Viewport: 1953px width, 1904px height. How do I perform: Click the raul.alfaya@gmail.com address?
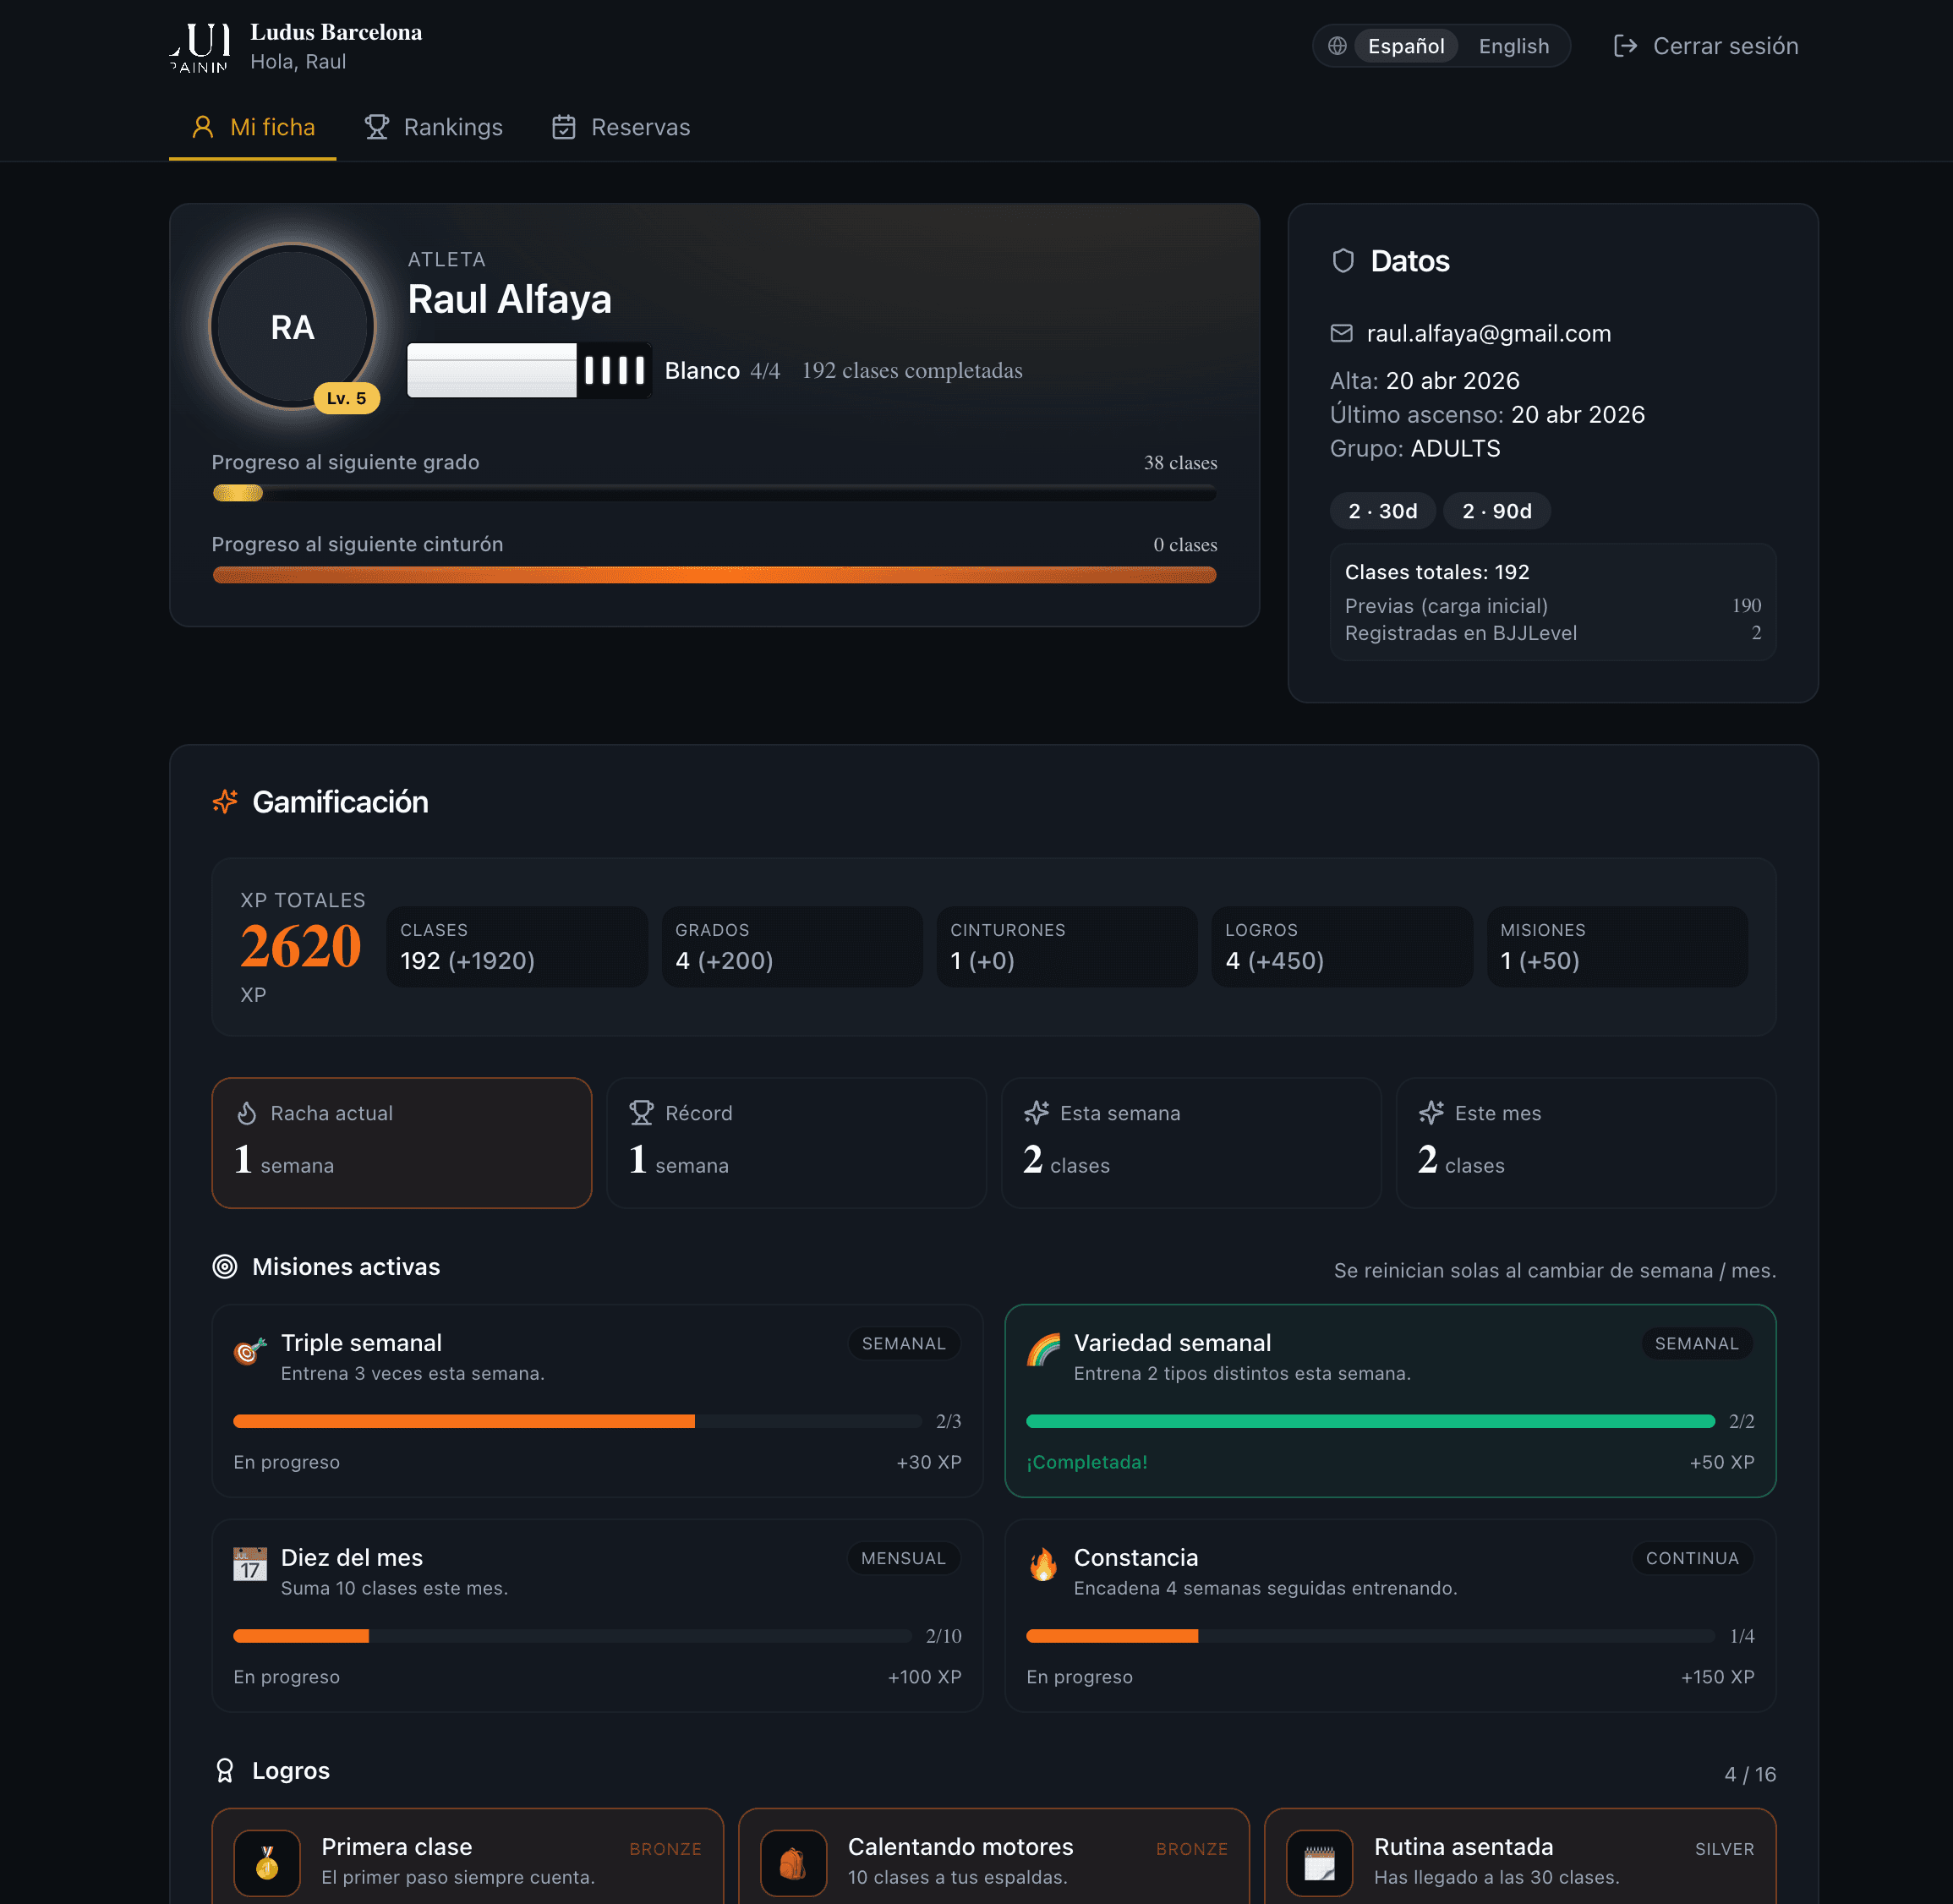pos(1488,333)
